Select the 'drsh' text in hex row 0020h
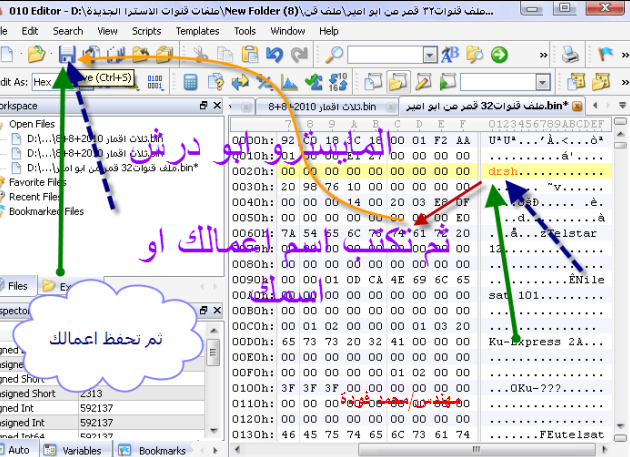 point(503,171)
